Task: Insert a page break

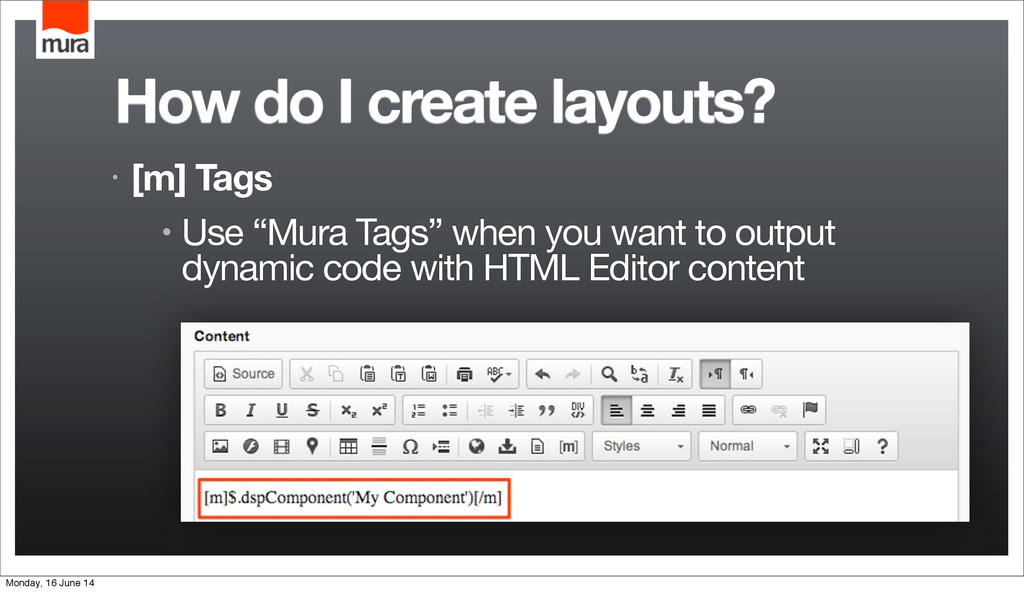Action: click(x=441, y=446)
